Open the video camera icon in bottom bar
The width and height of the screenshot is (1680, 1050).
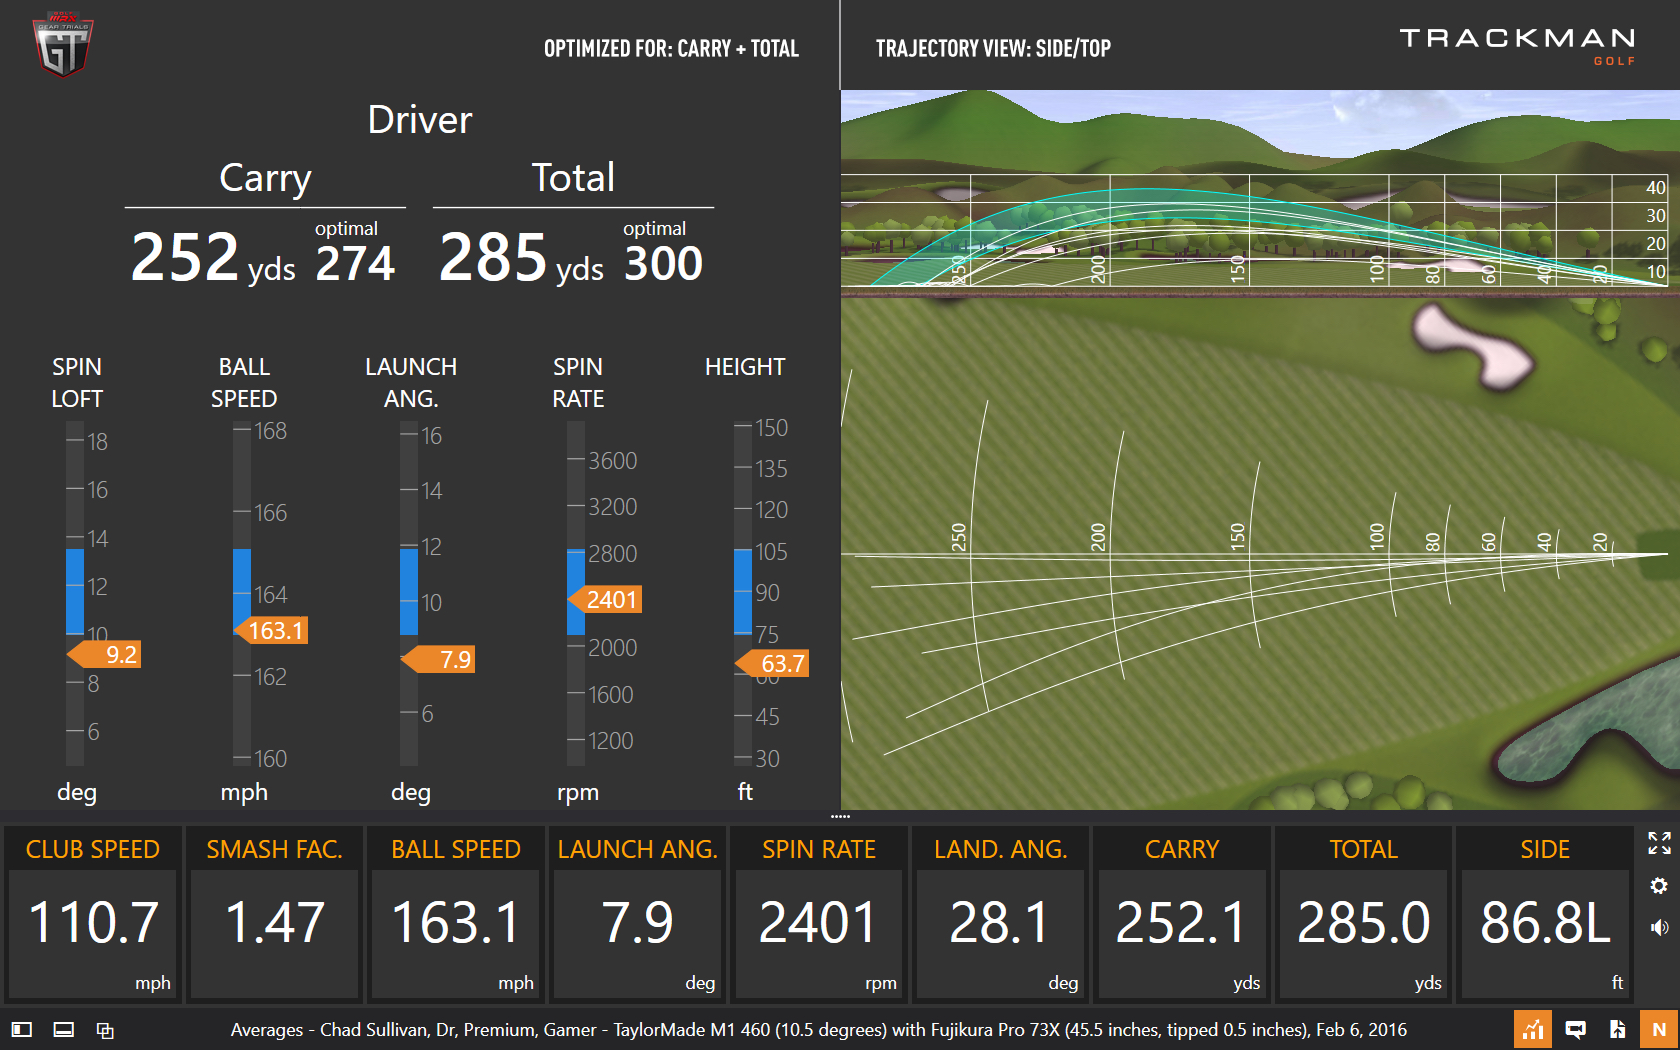1575,1029
